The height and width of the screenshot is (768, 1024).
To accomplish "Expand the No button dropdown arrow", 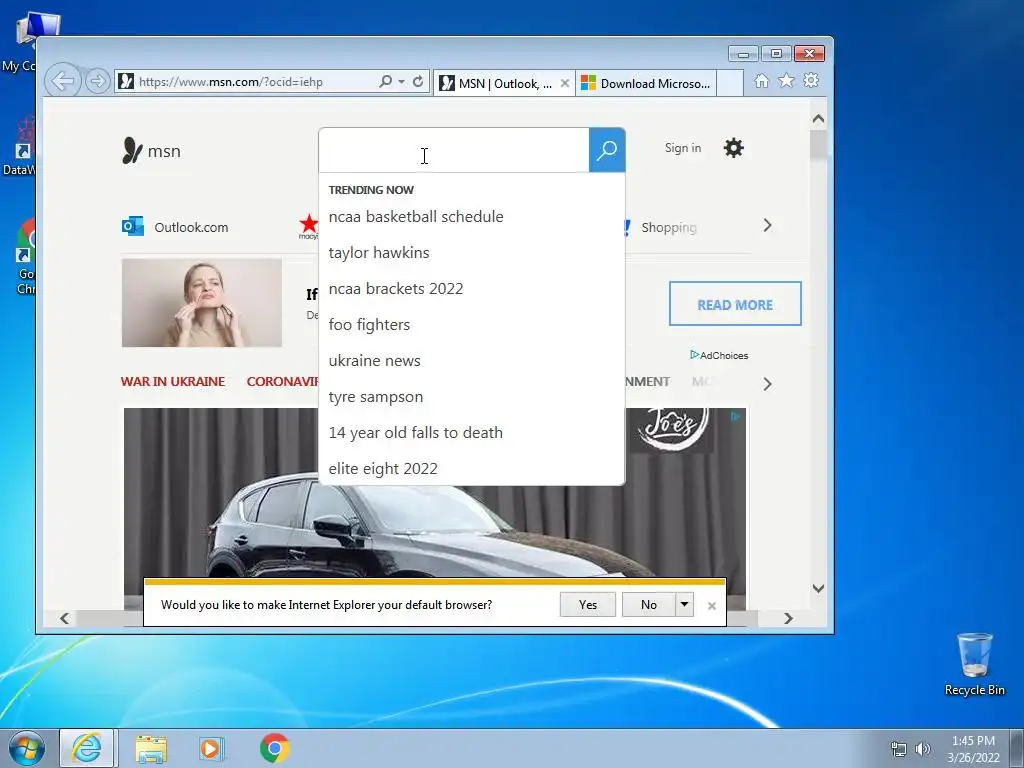I will [x=684, y=605].
